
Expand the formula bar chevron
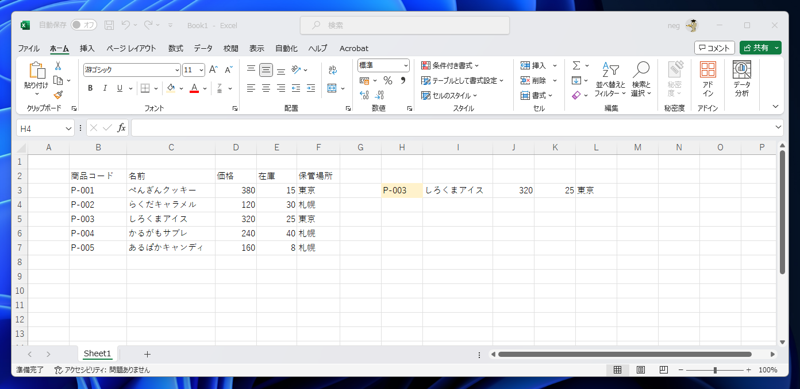click(x=778, y=127)
